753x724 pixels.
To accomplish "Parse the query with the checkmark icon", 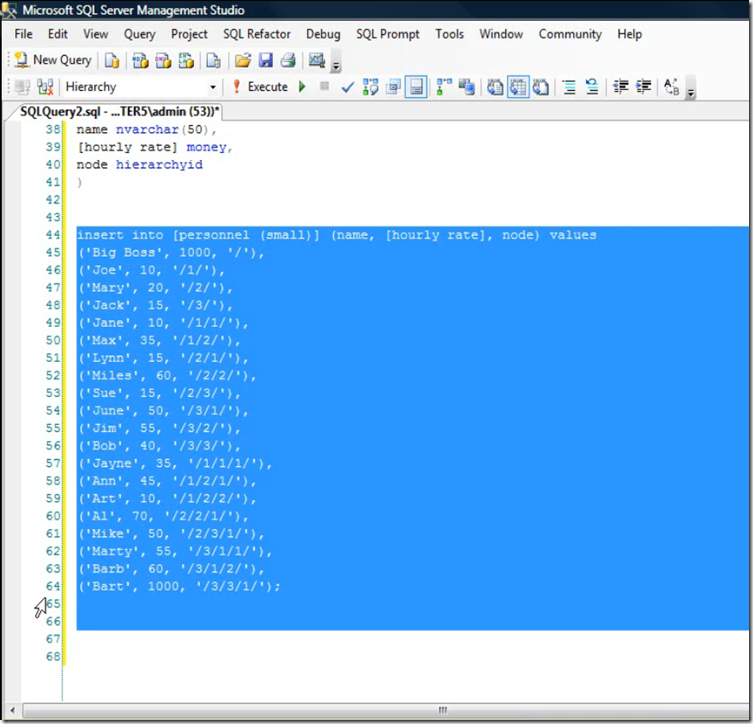I will [x=347, y=87].
